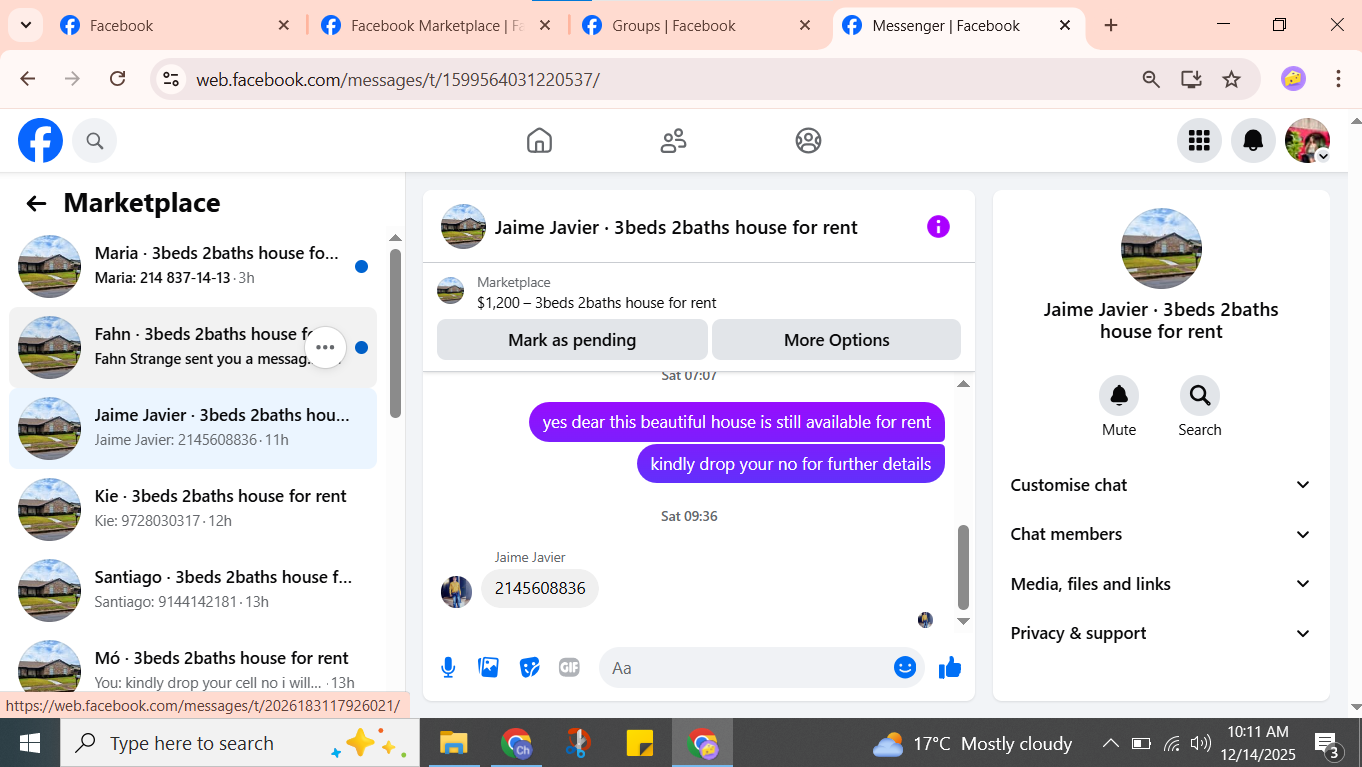
Task: Click the large listing photo in info panel
Action: (1161, 249)
